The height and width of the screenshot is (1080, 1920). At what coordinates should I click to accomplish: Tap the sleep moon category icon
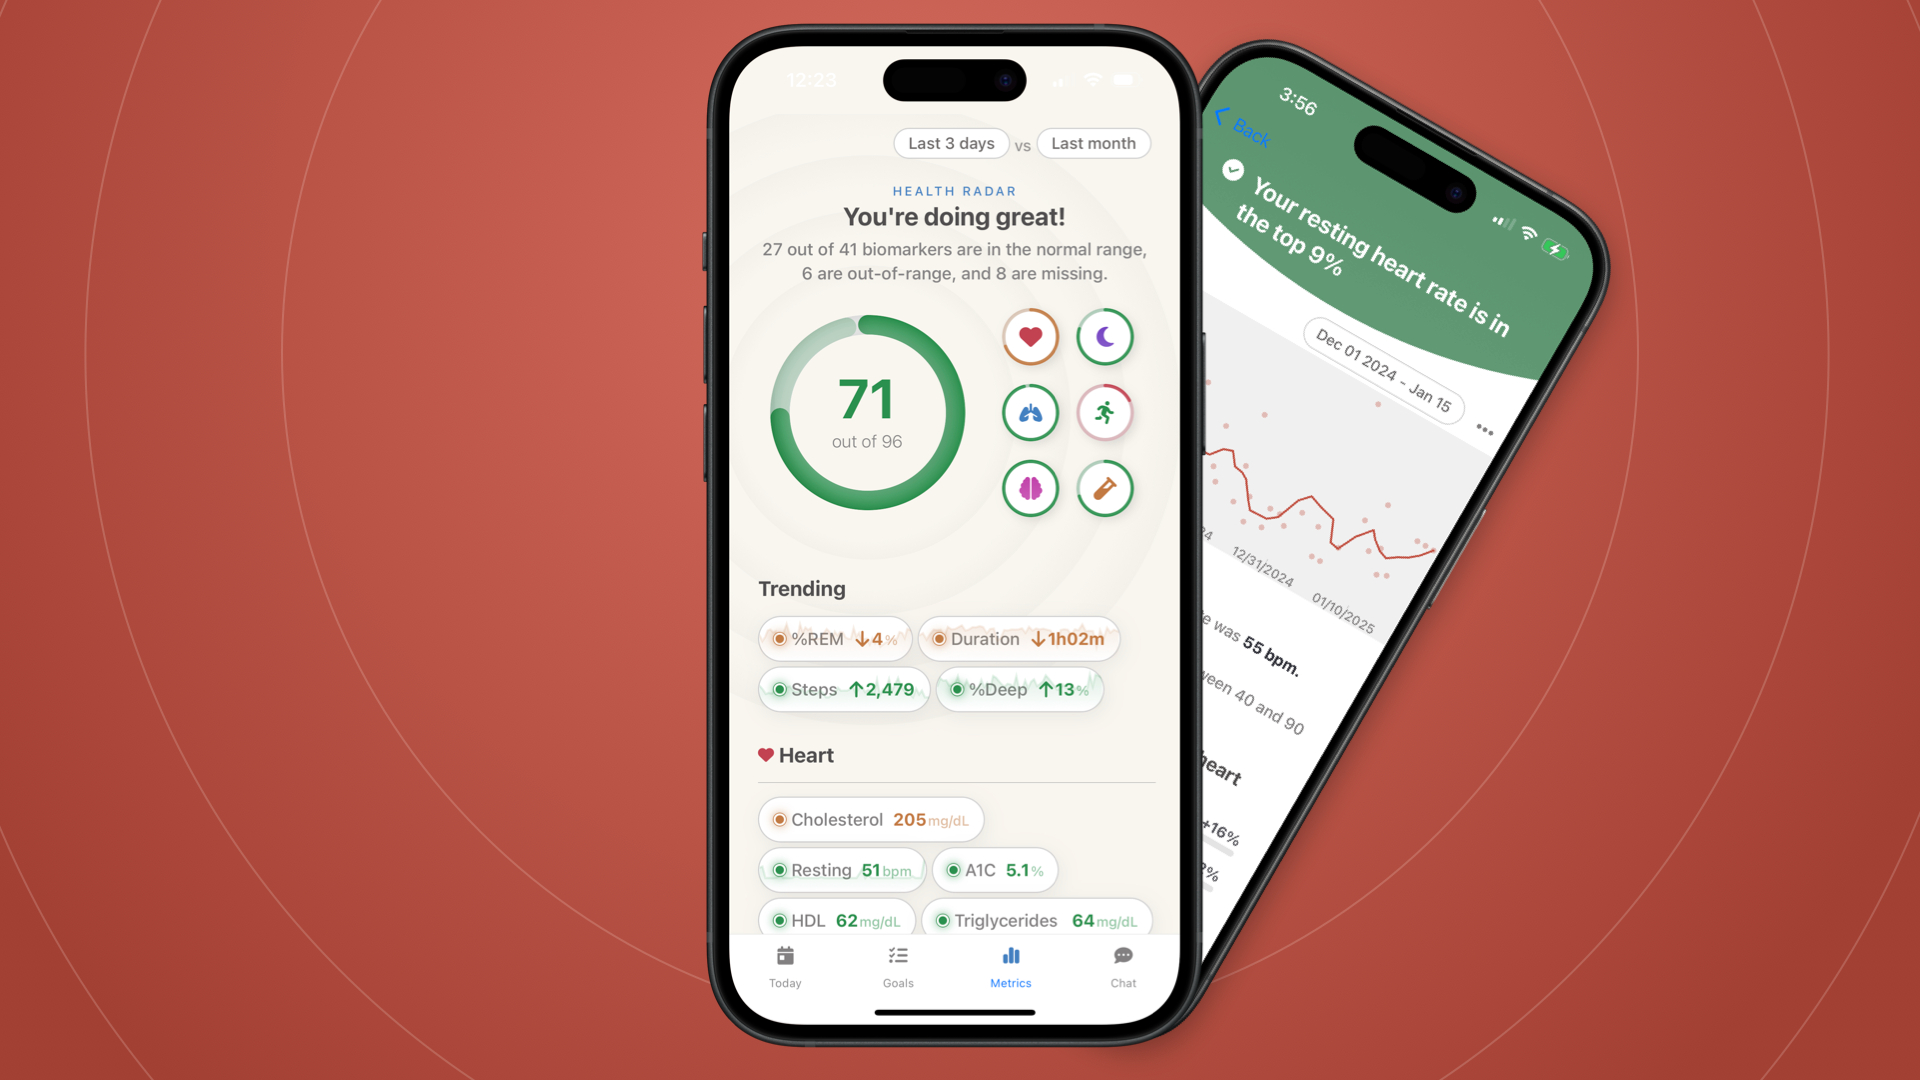coord(1105,338)
